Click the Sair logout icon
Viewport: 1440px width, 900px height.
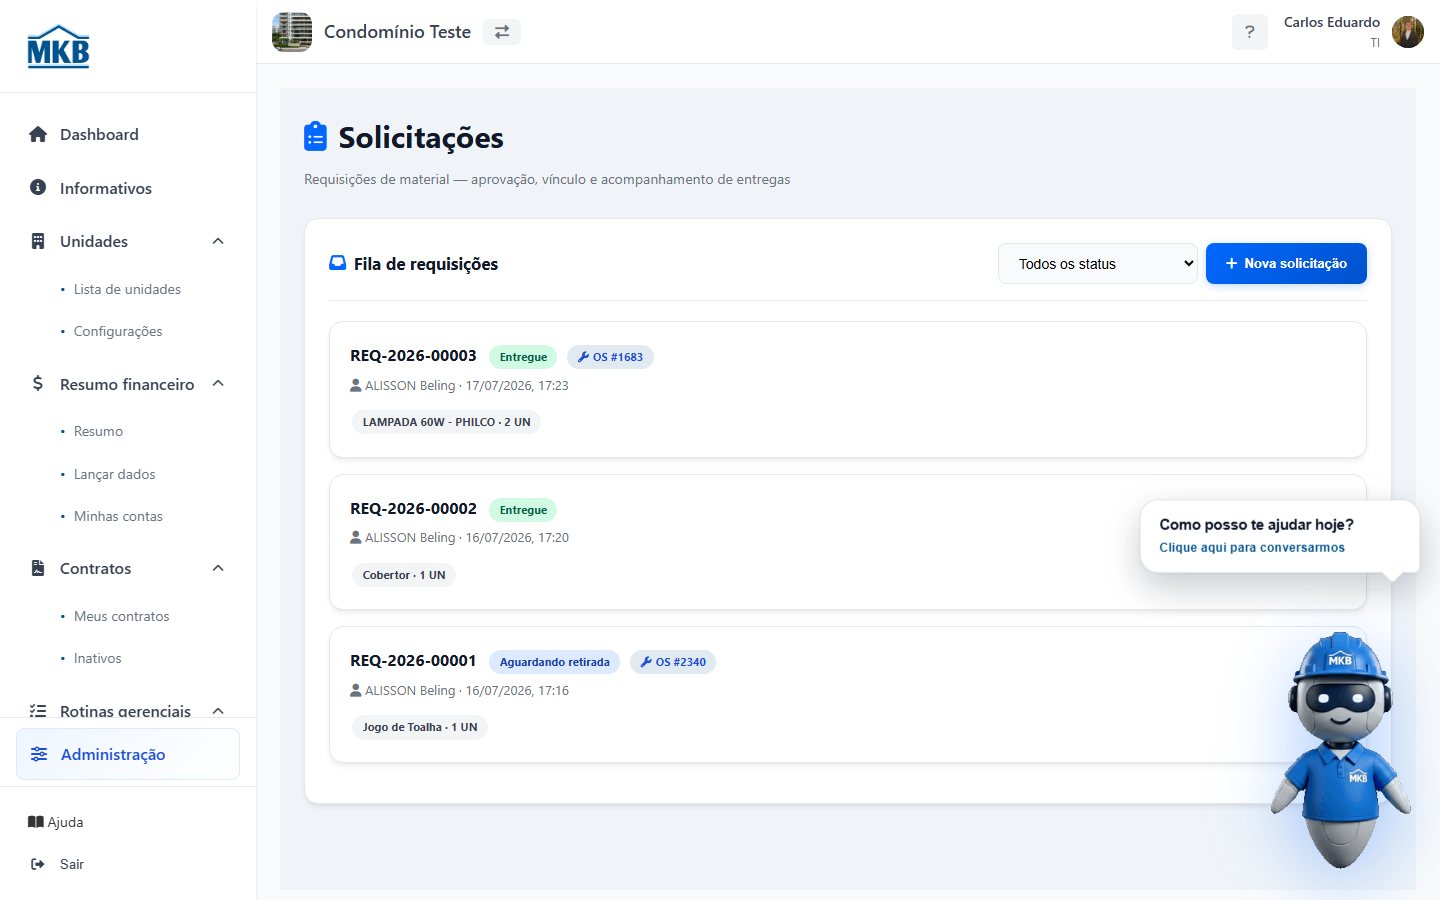point(38,864)
